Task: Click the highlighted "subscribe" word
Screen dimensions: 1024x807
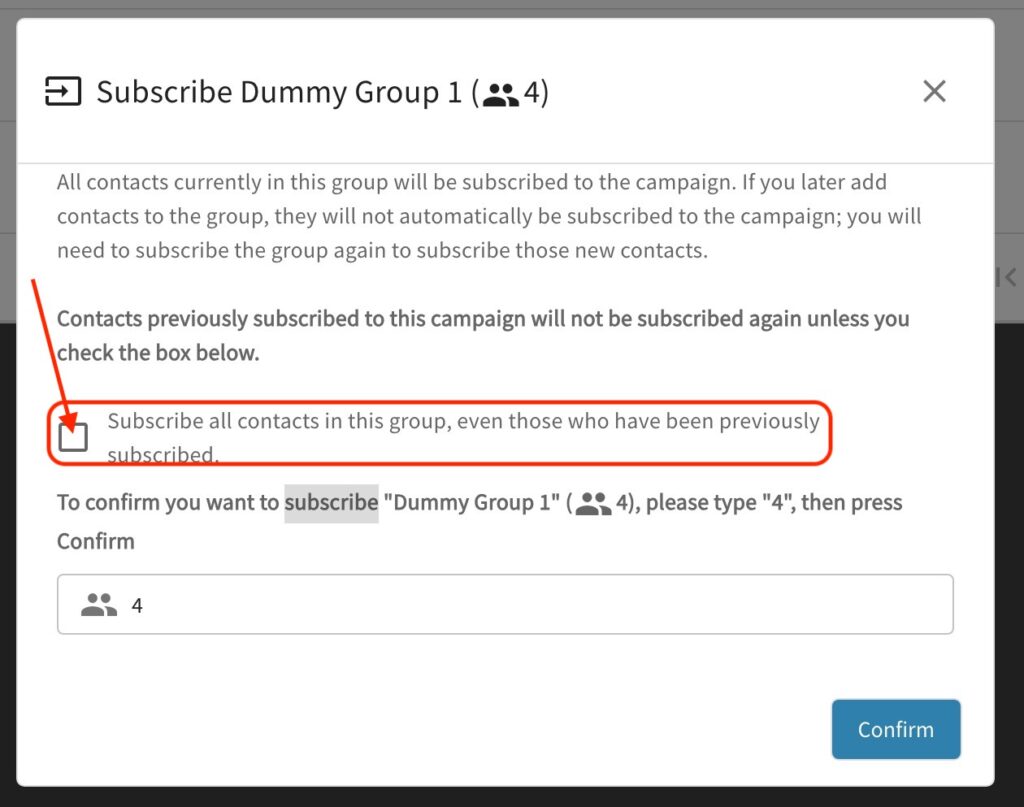Action: [331, 502]
